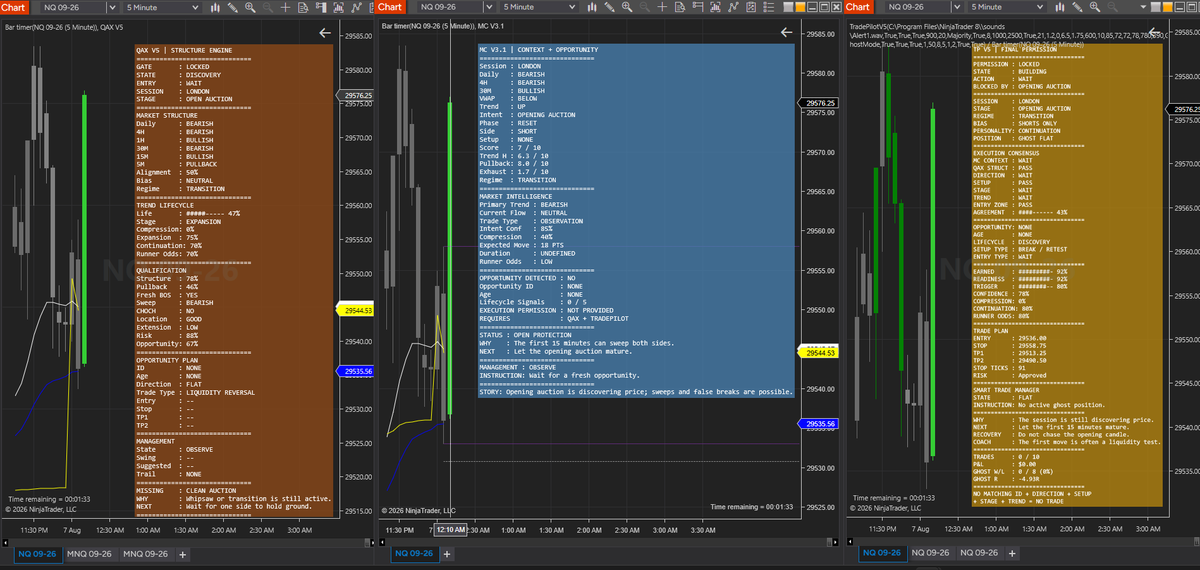Expand instrument dropdown in TradePilot chart
The image size is (1200, 570).
957,7
